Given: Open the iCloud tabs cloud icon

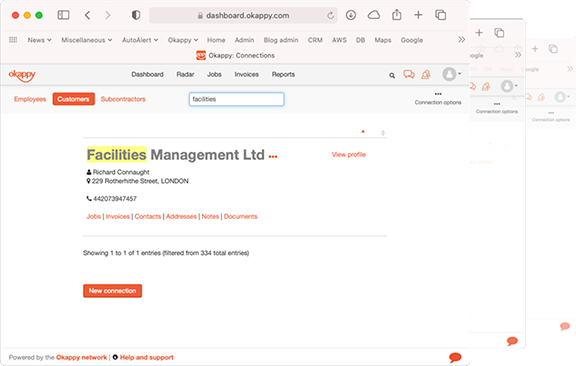Looking at the screenshot, I should pos(374,15).
